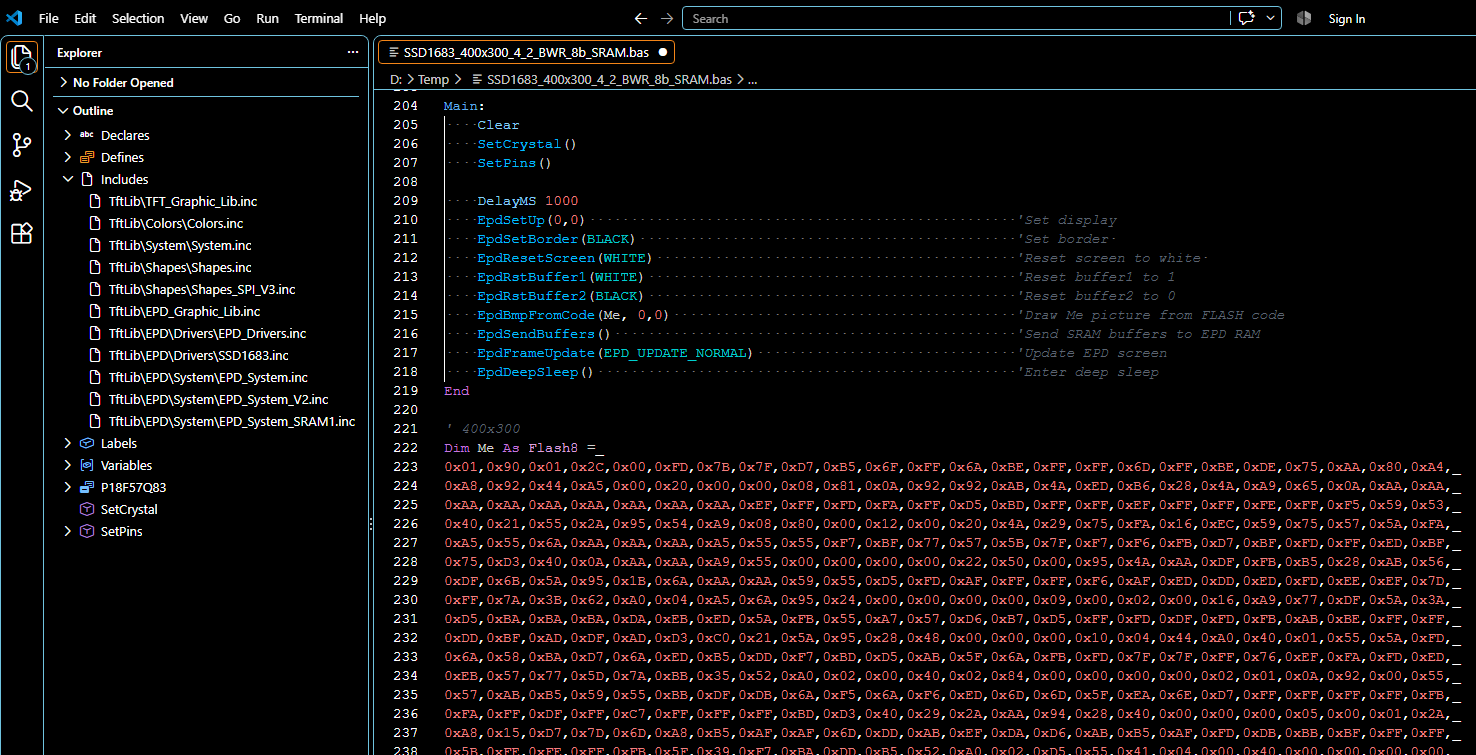Select the SSD1683_400x300_4_2_BWR_8b_SRAM.bas editor tab
This screenshot has width=1476, height=755.
pos(526,52)
